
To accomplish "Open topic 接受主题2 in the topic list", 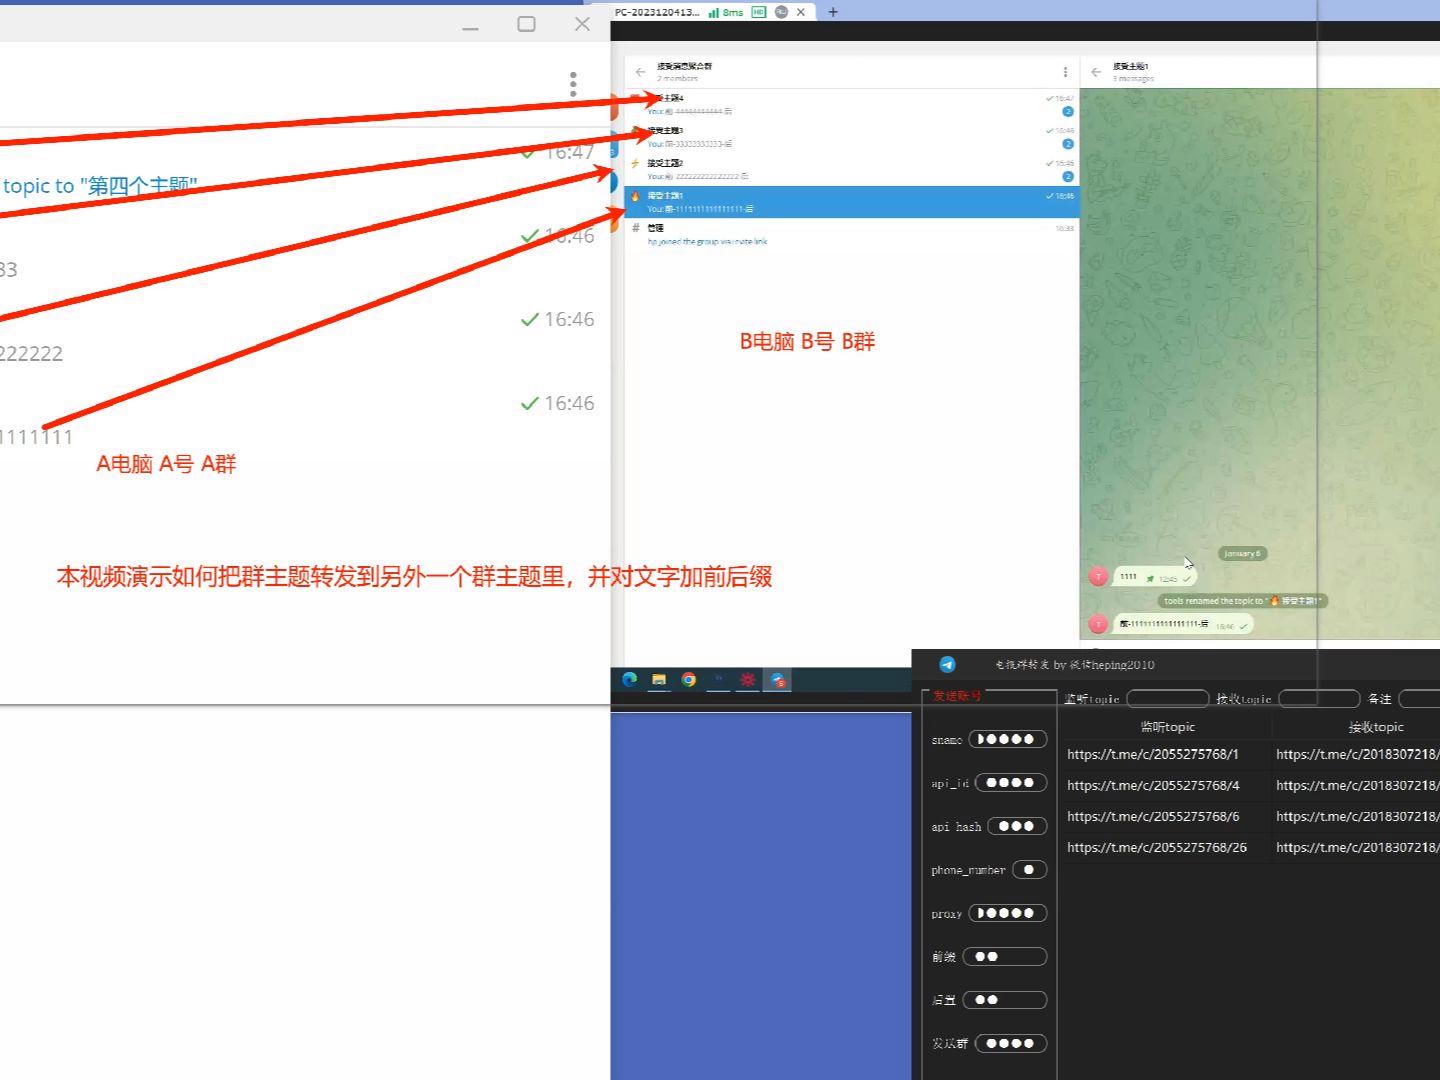I will [x=851, y=169].
